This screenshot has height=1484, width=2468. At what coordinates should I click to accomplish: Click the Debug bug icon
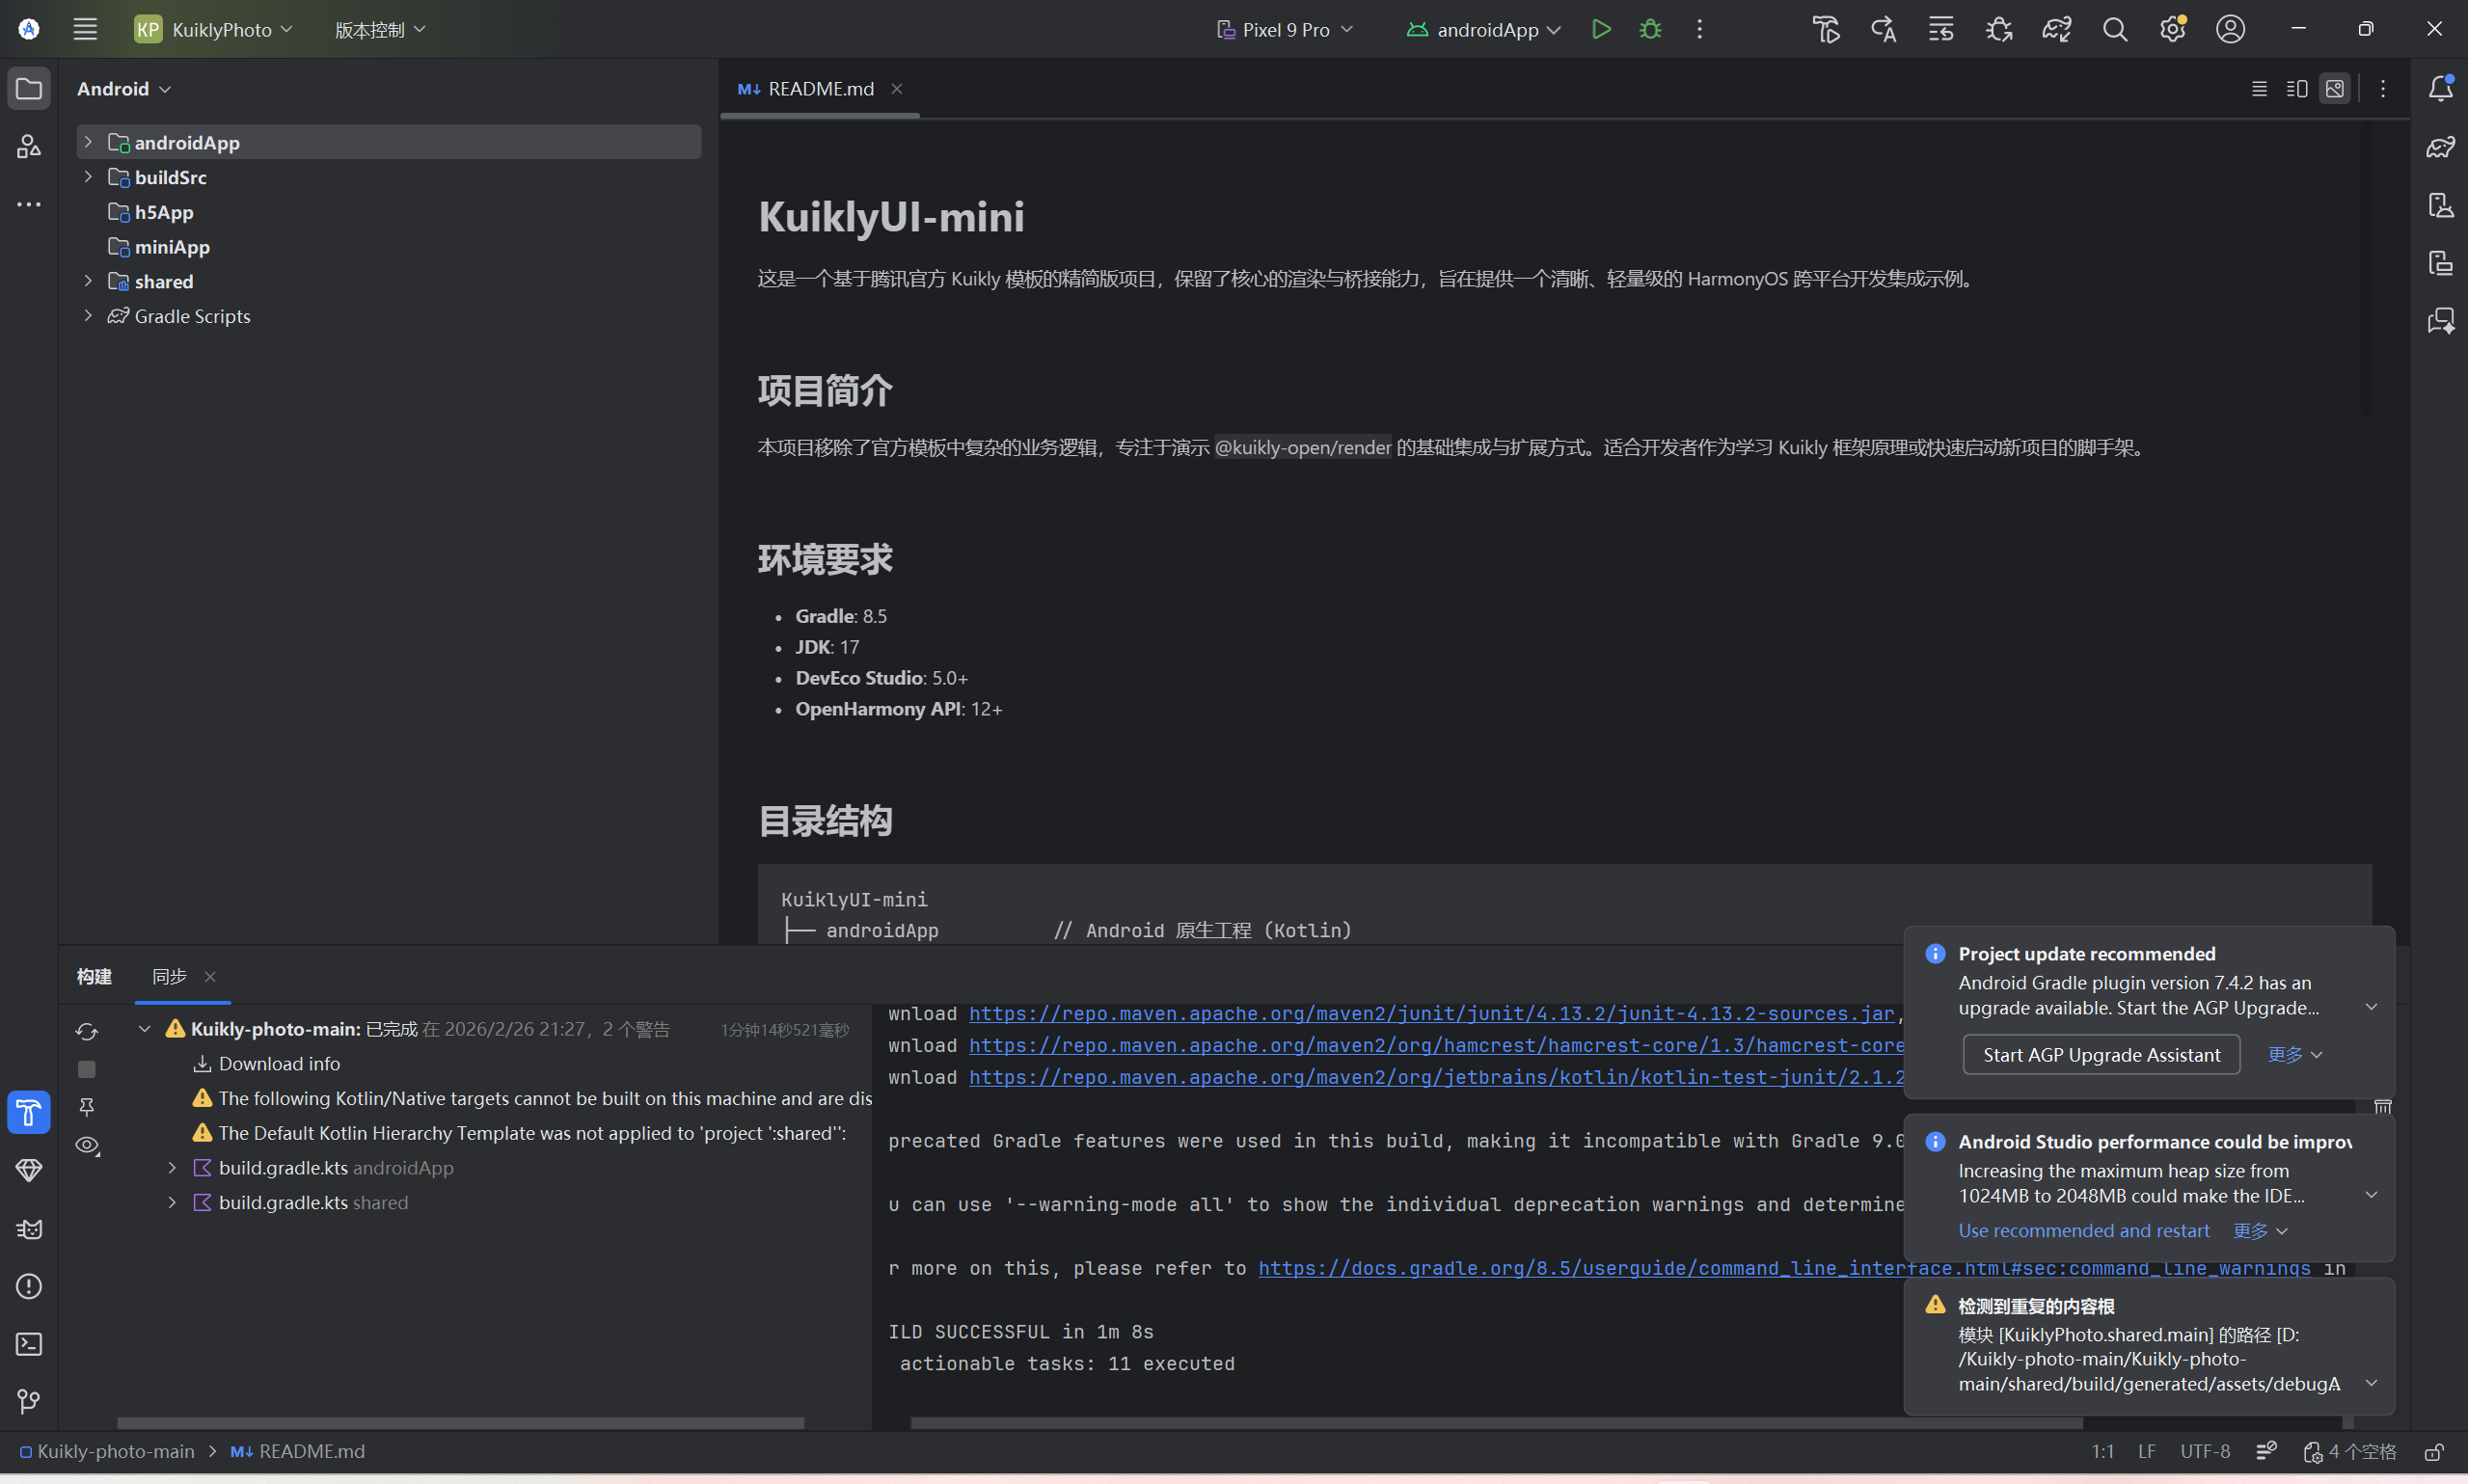tap(1650, 29)
